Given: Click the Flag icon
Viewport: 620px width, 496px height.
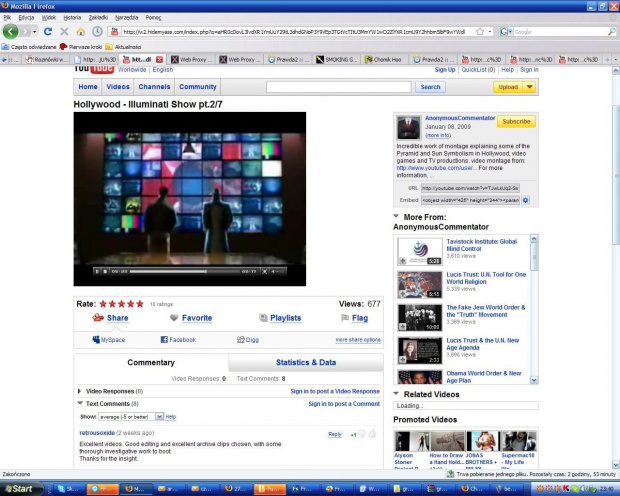Looking at the screenshot, I should 345,318.
